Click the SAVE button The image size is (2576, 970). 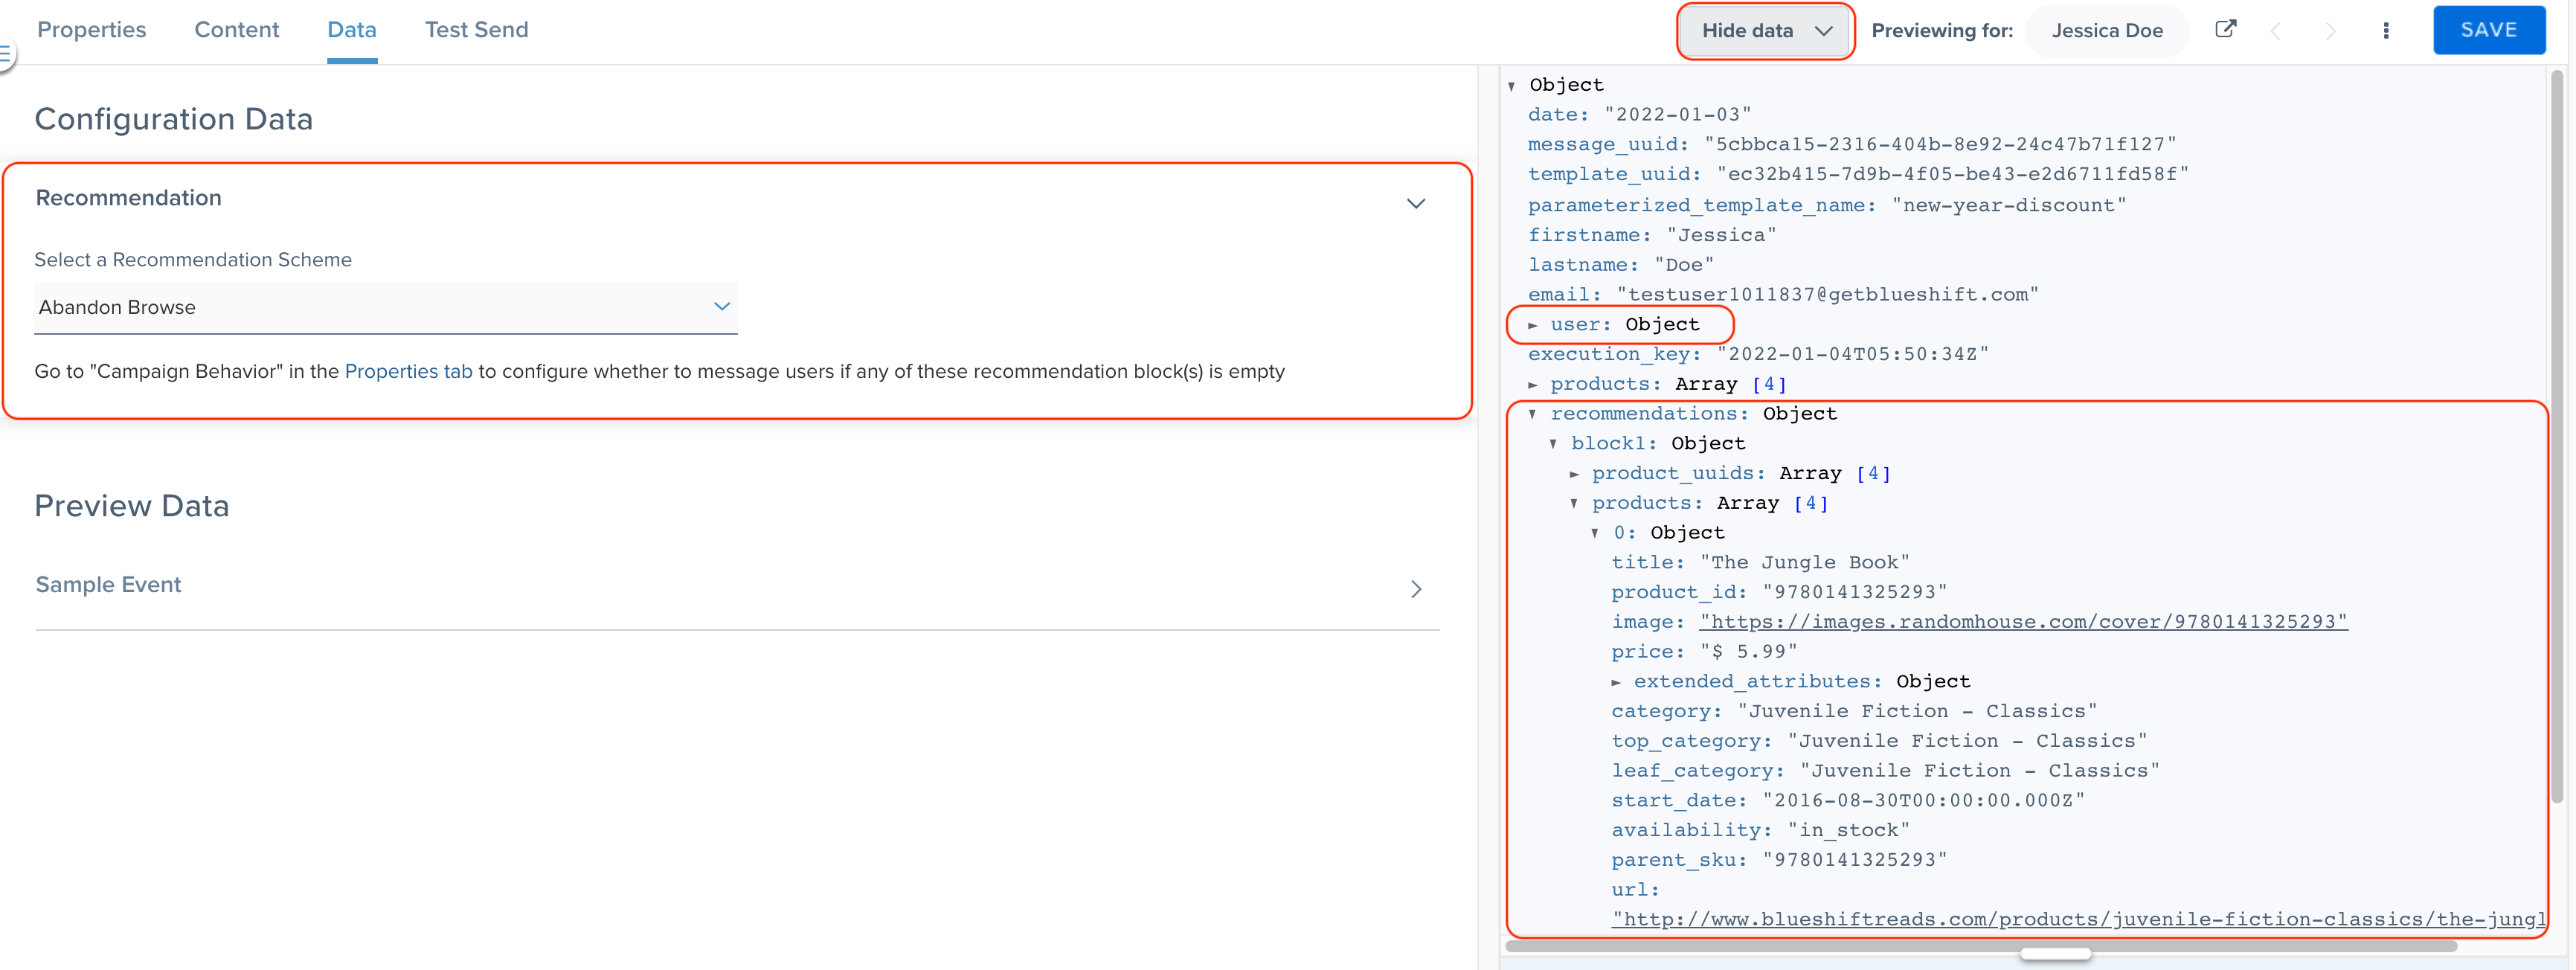click(x=2488, y=30)
